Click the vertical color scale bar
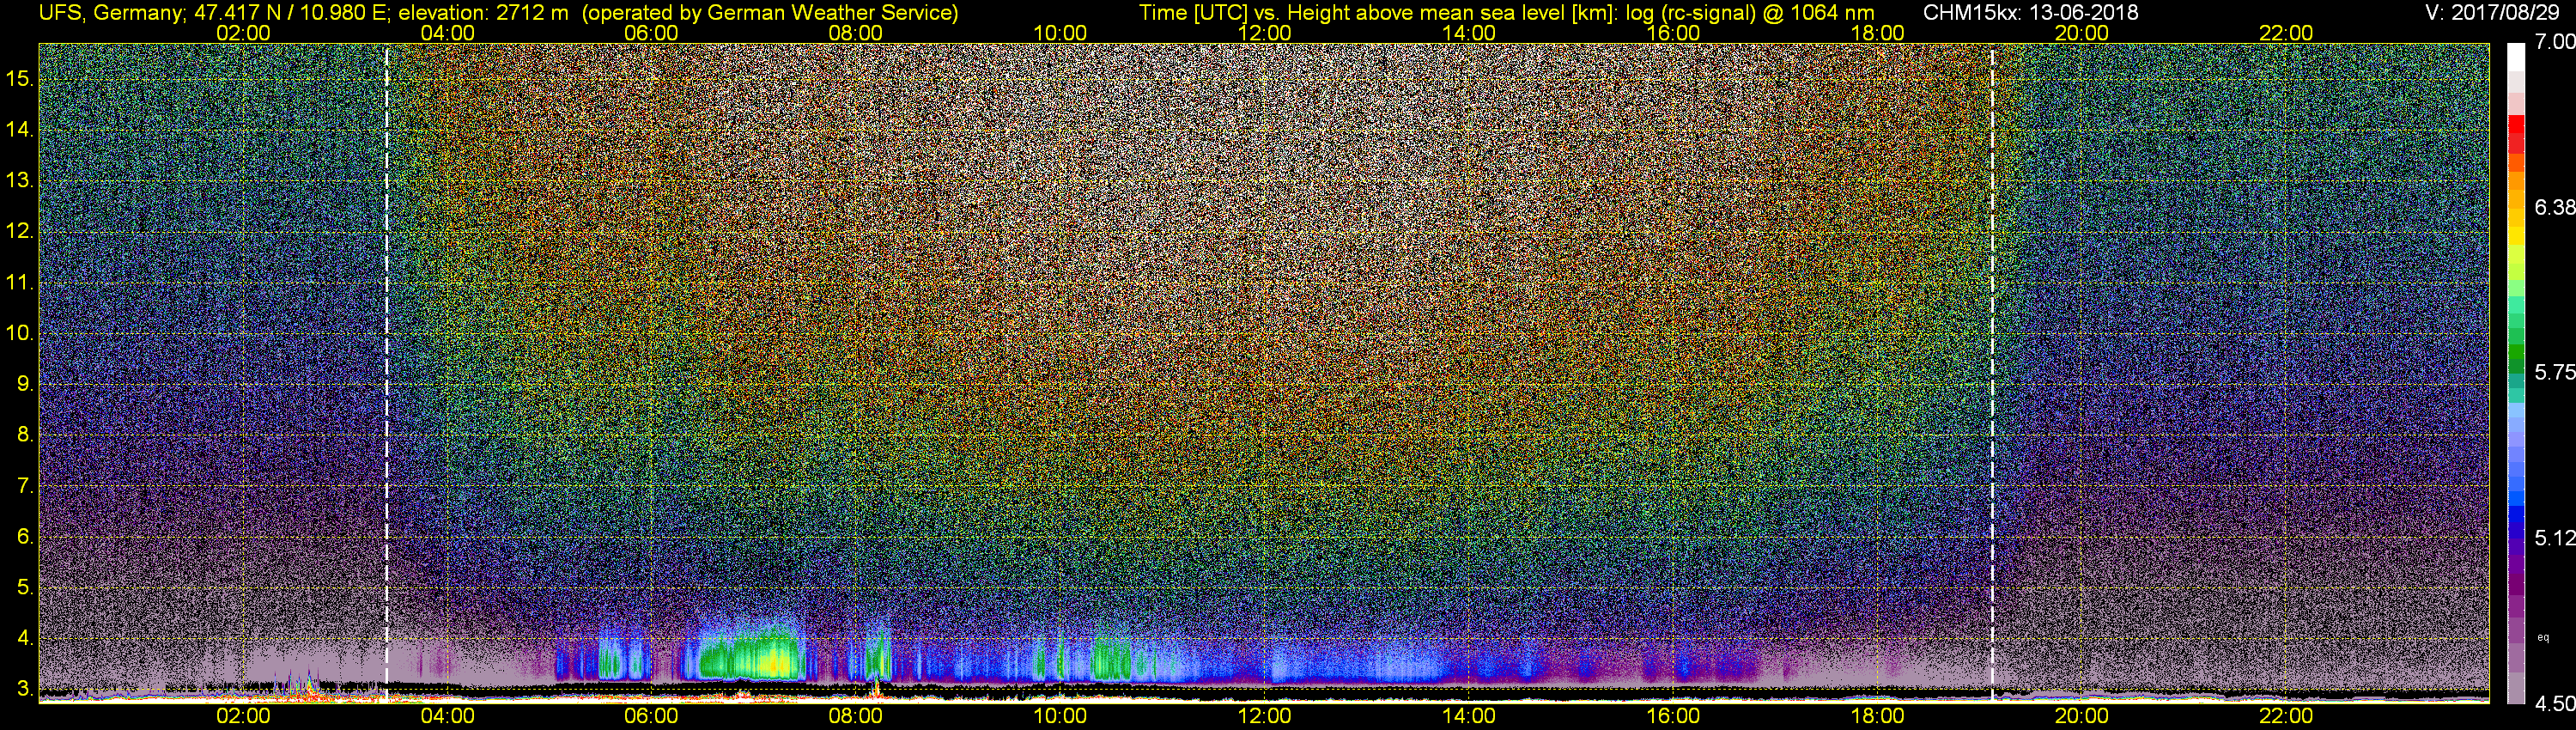2576x730 pixels. 2516,373
